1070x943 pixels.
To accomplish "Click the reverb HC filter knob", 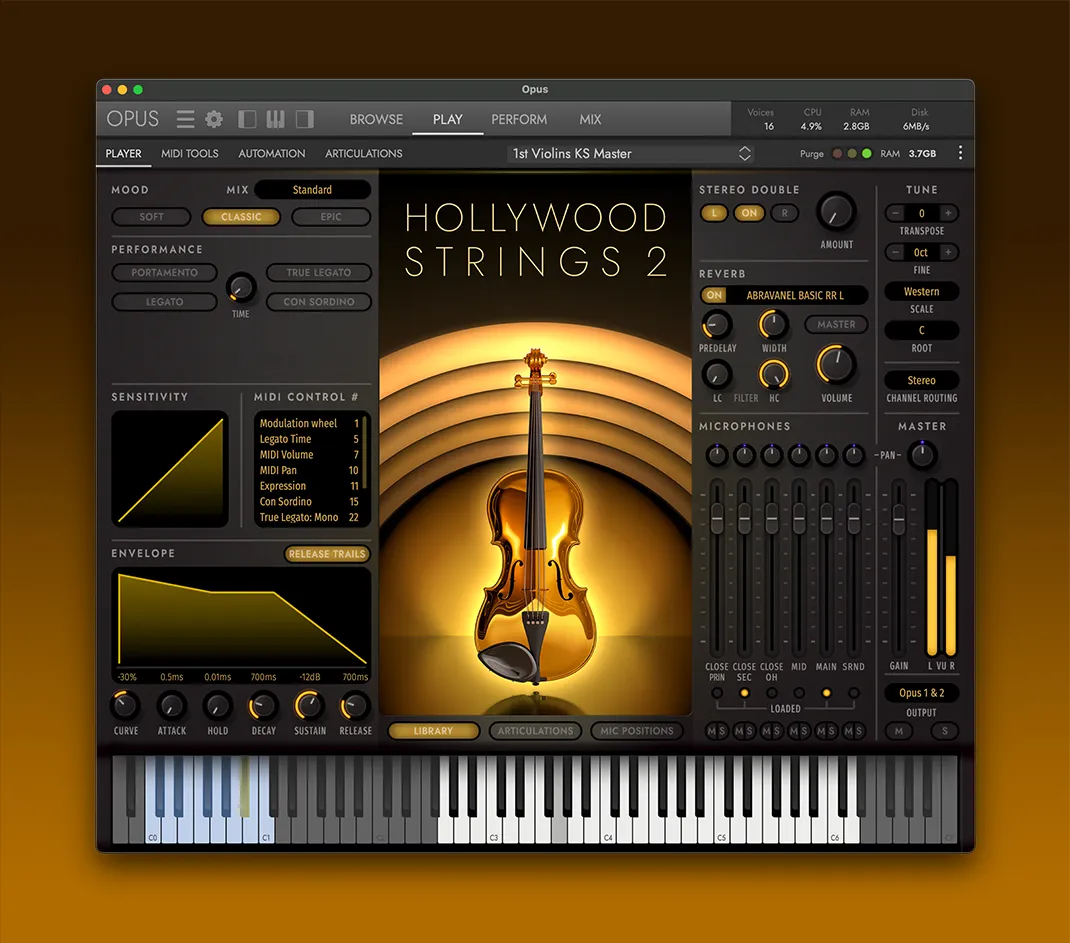I will point(774,375).
